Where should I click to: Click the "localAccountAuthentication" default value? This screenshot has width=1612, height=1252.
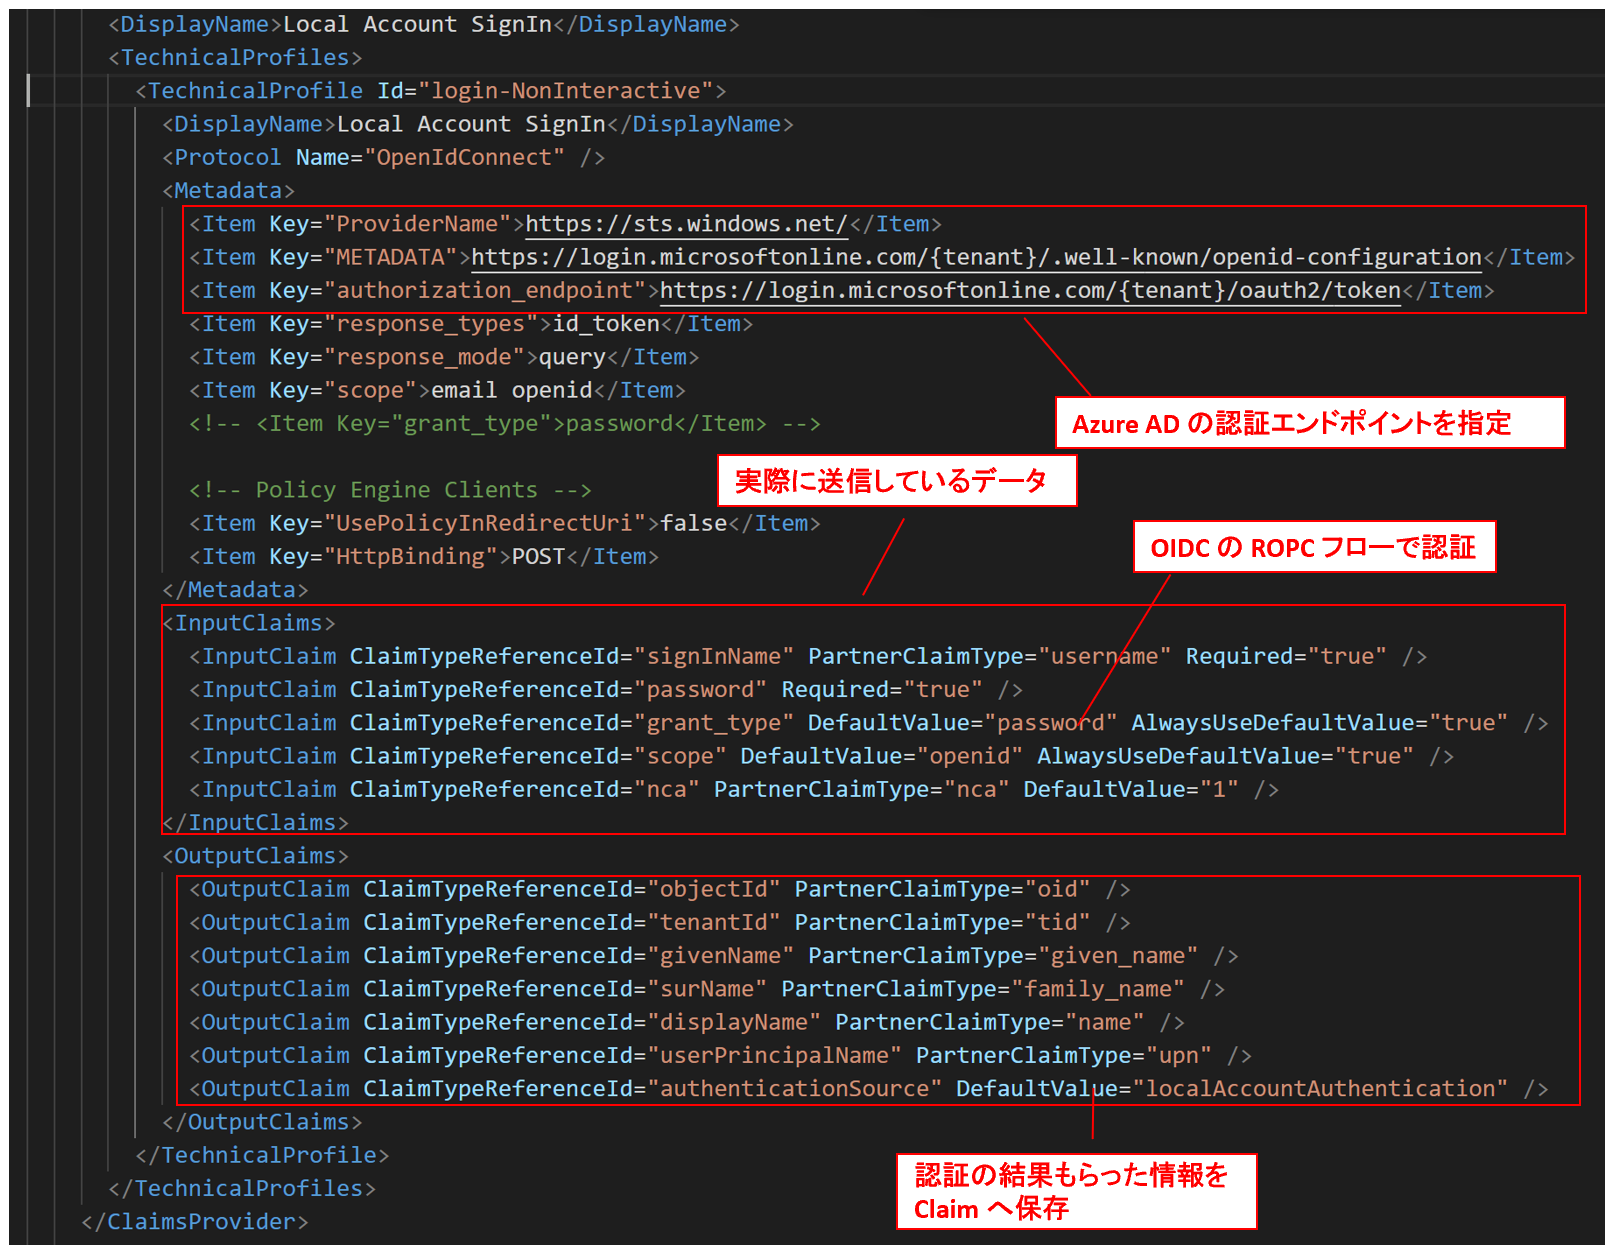tap(1319, 1089)
